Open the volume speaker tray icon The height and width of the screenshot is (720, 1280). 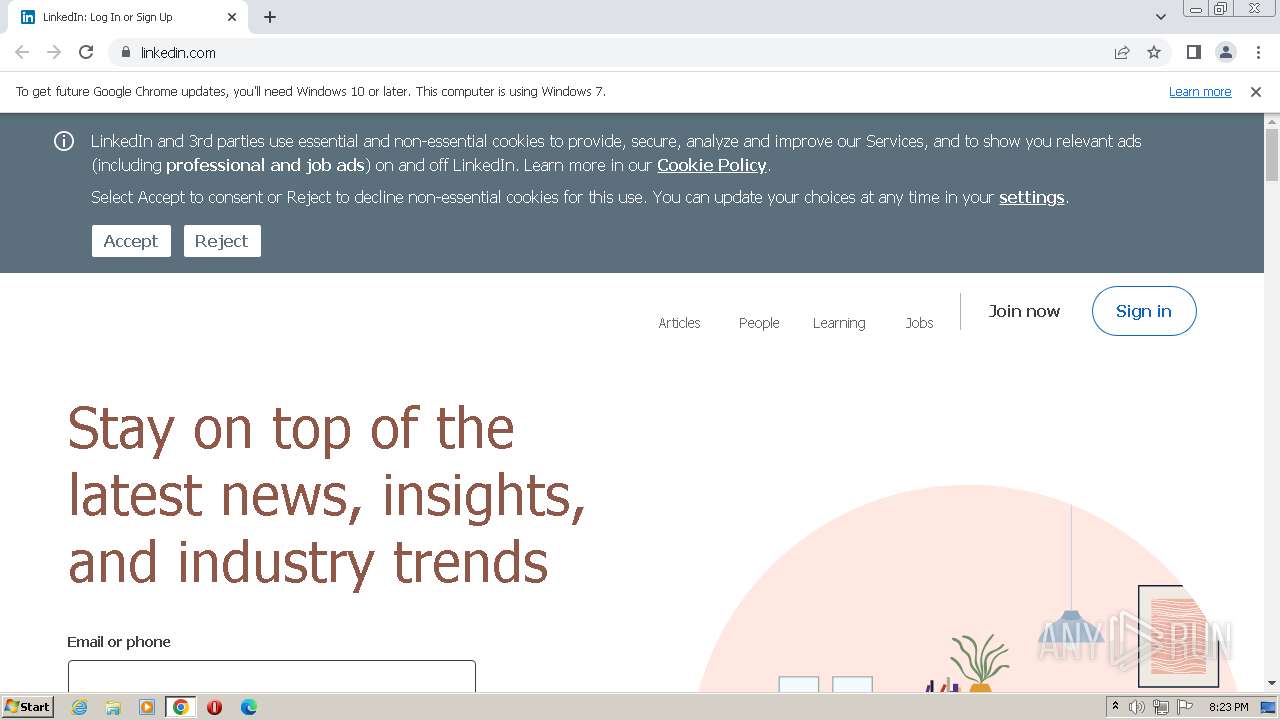[1137, 707]
